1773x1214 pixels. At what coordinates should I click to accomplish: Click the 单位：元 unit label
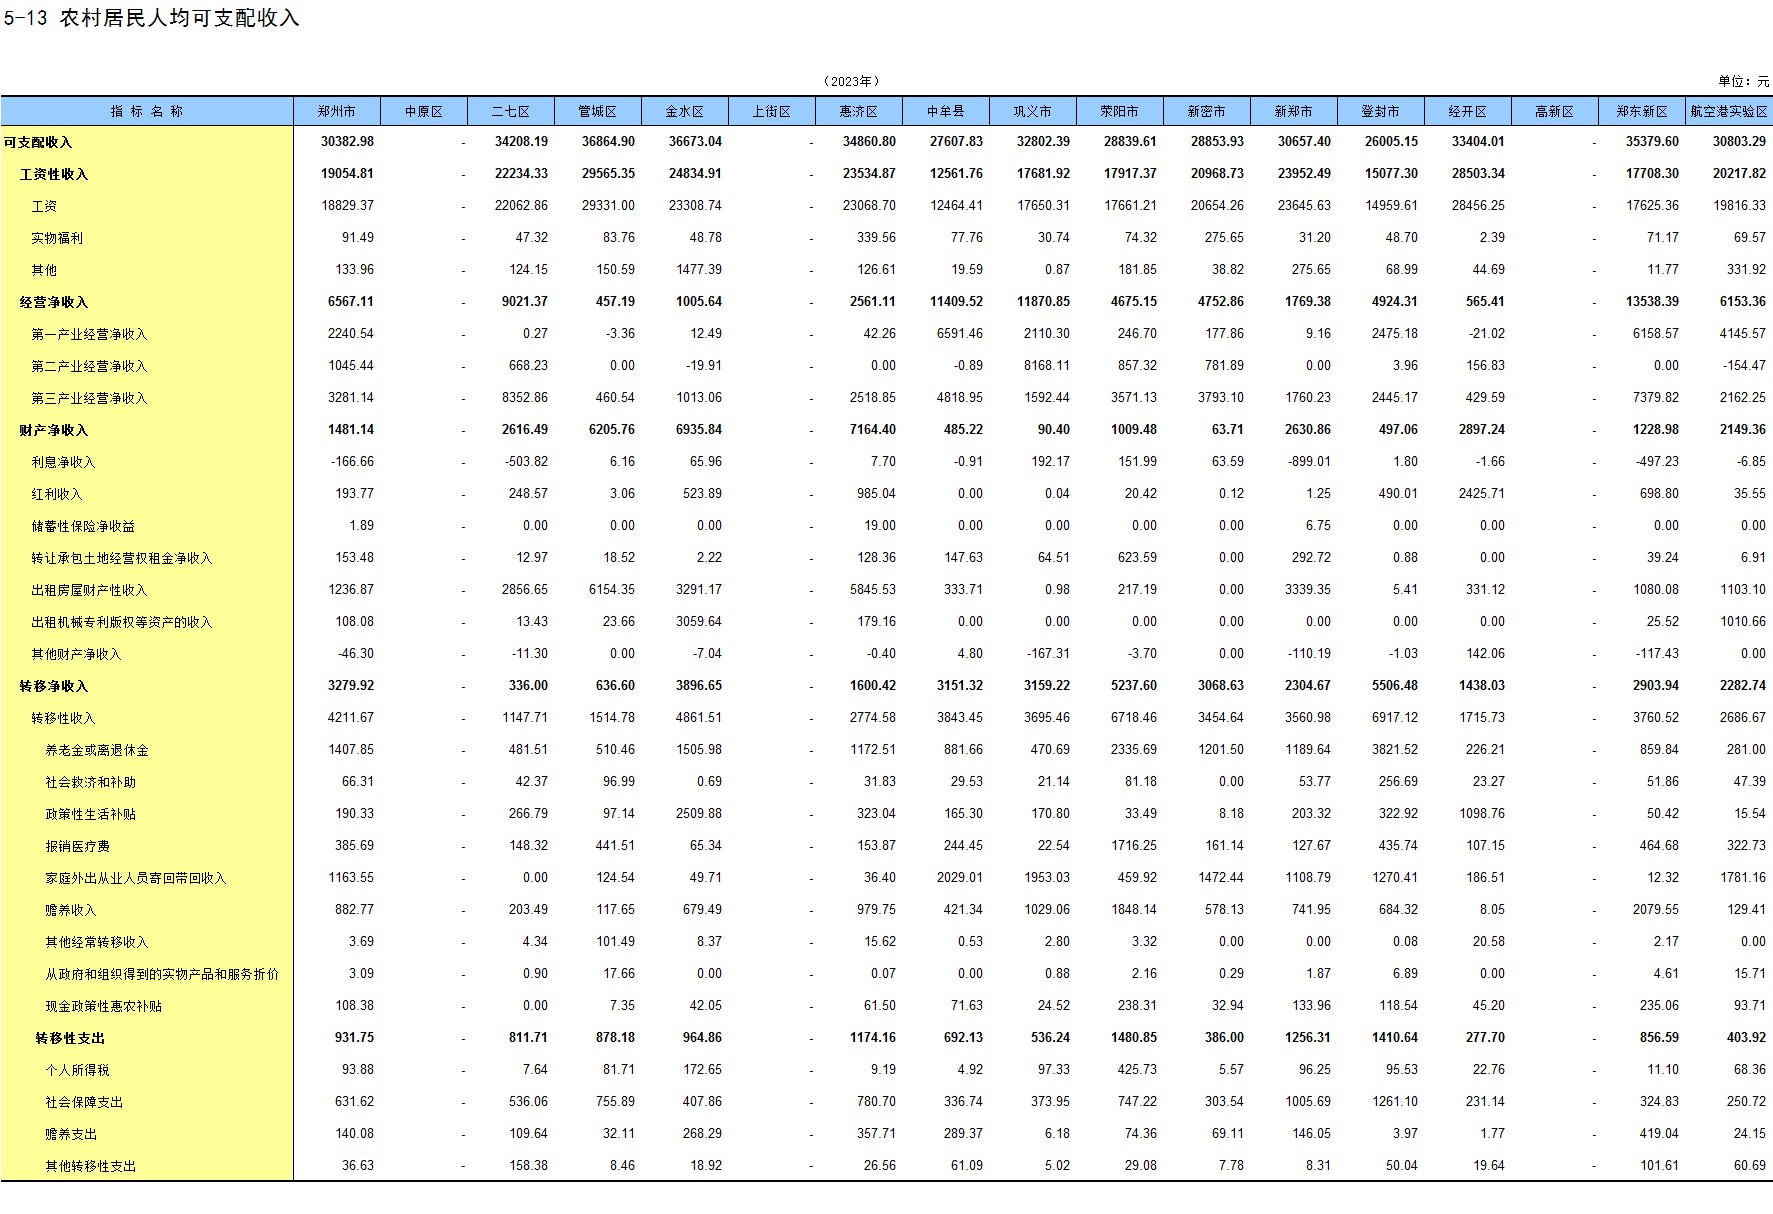[1743, 81]
